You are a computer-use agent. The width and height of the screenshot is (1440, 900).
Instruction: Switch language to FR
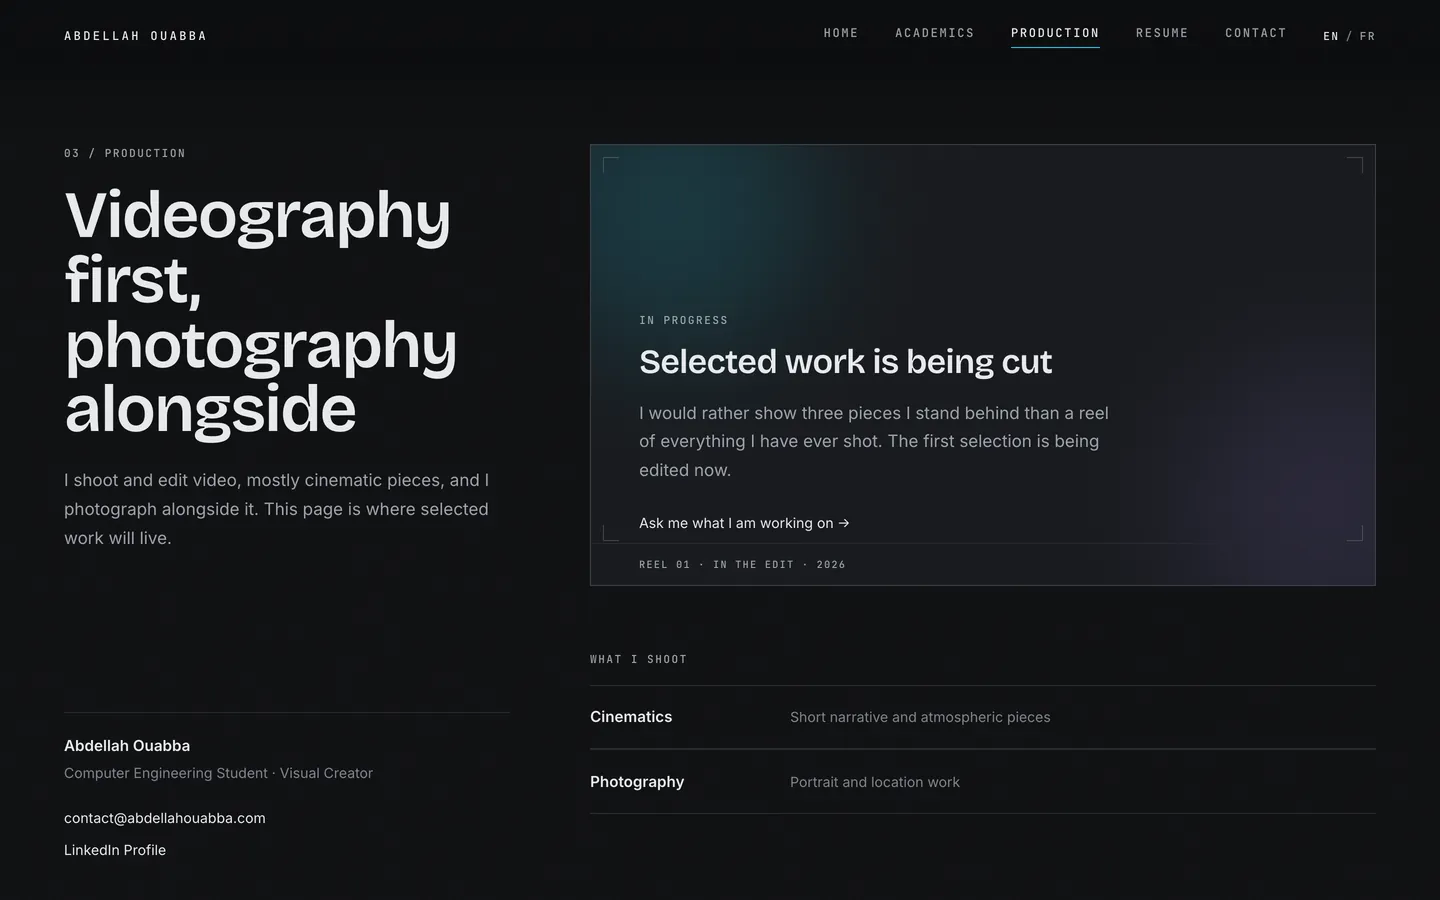pyautogui.click(x=1367, y=36)
